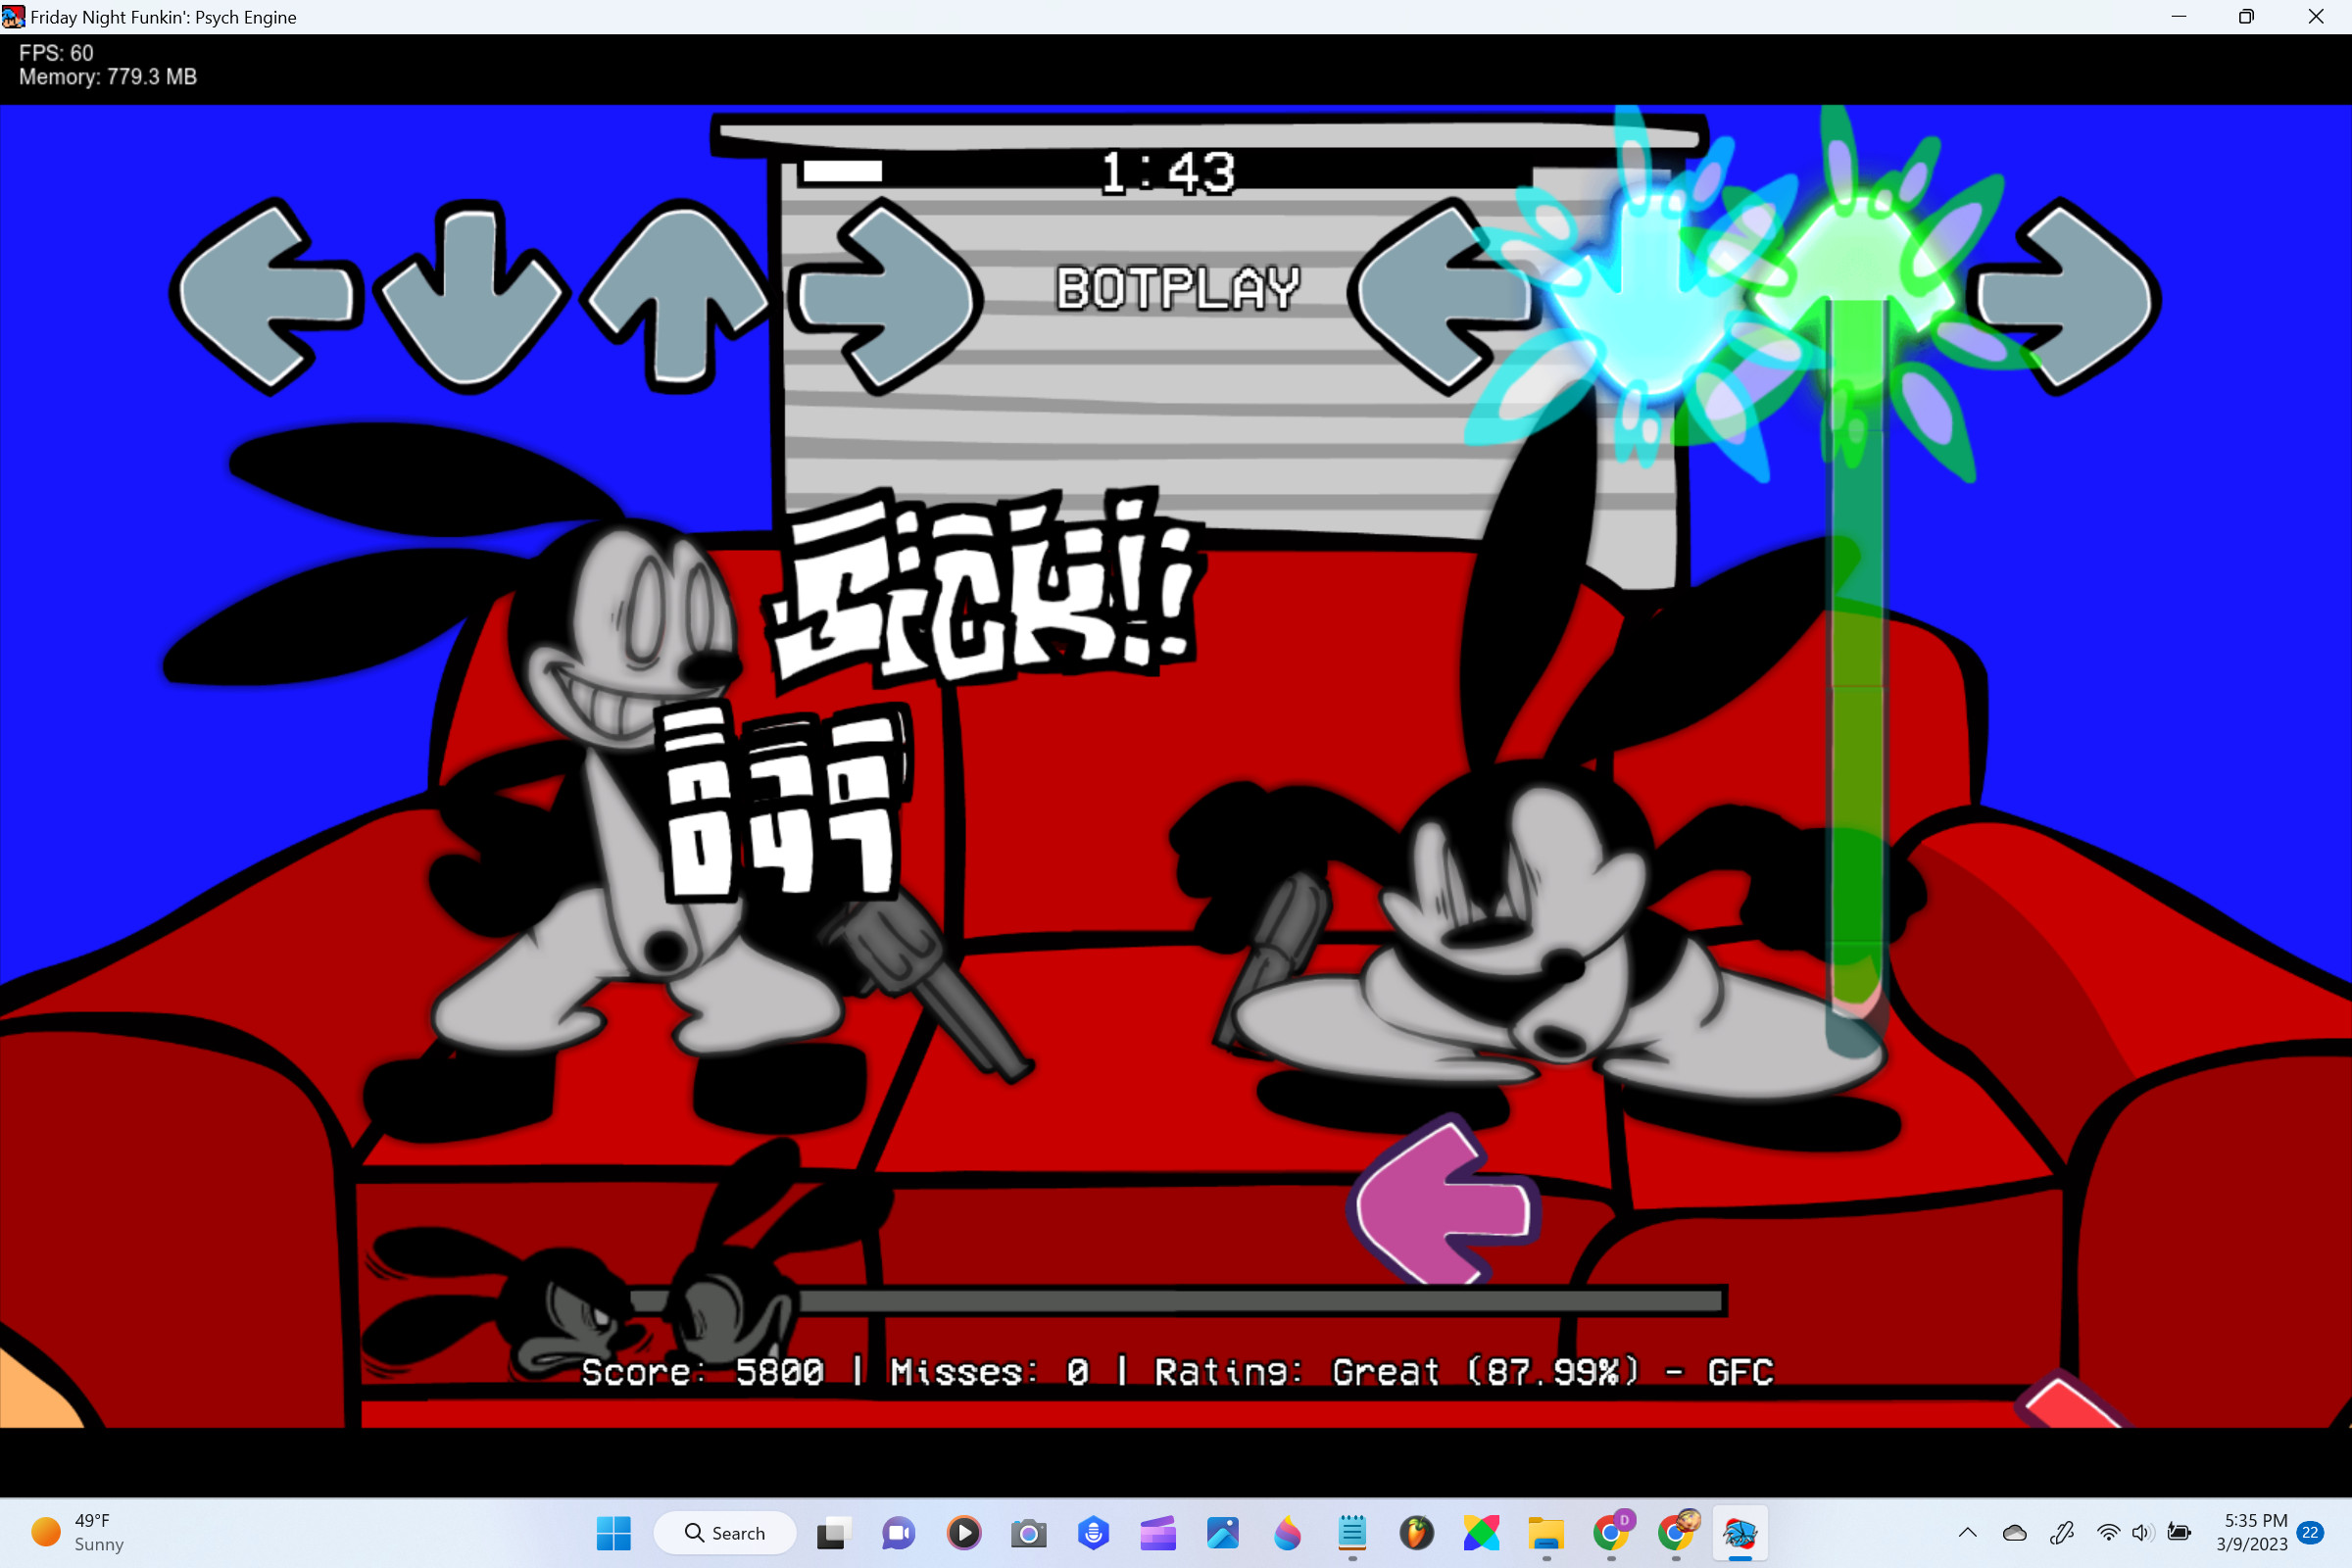Open the Journal notepad app on the taskbar

click(x=1353, y=1533)
